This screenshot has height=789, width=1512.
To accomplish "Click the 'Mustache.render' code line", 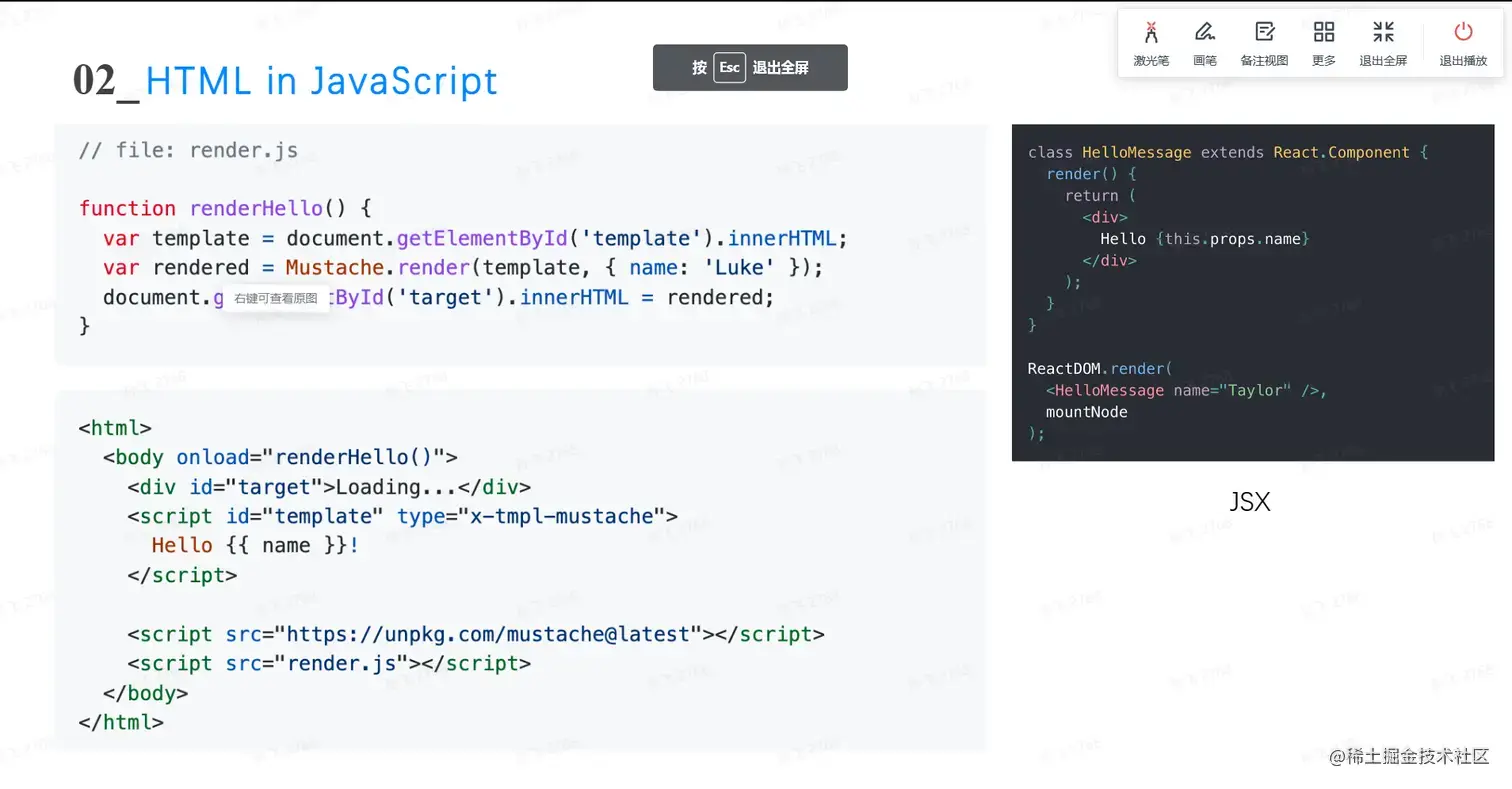I will 463,268.
